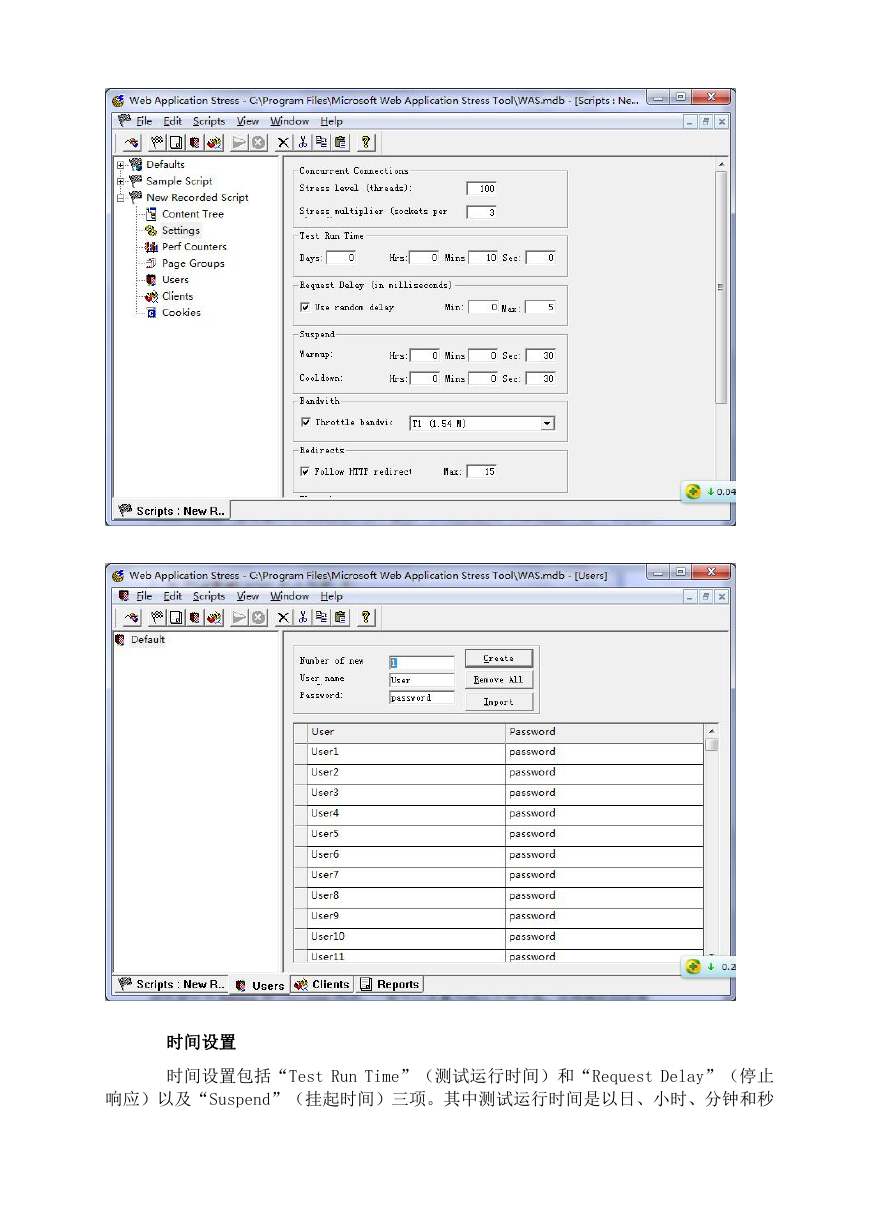
Task: Click Cut scissors icon in Users window toolbar
Action: click(302, 617)
